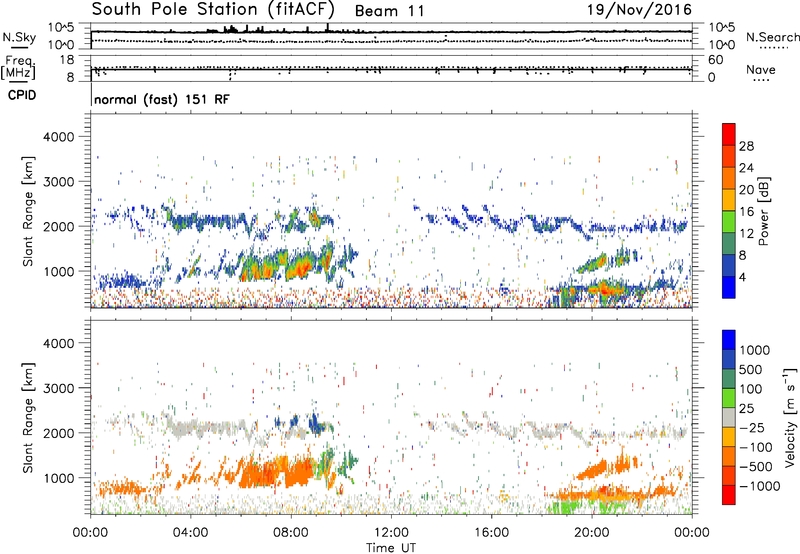Click the bright blue bottom Power colorbar segment

click(729, 288)
